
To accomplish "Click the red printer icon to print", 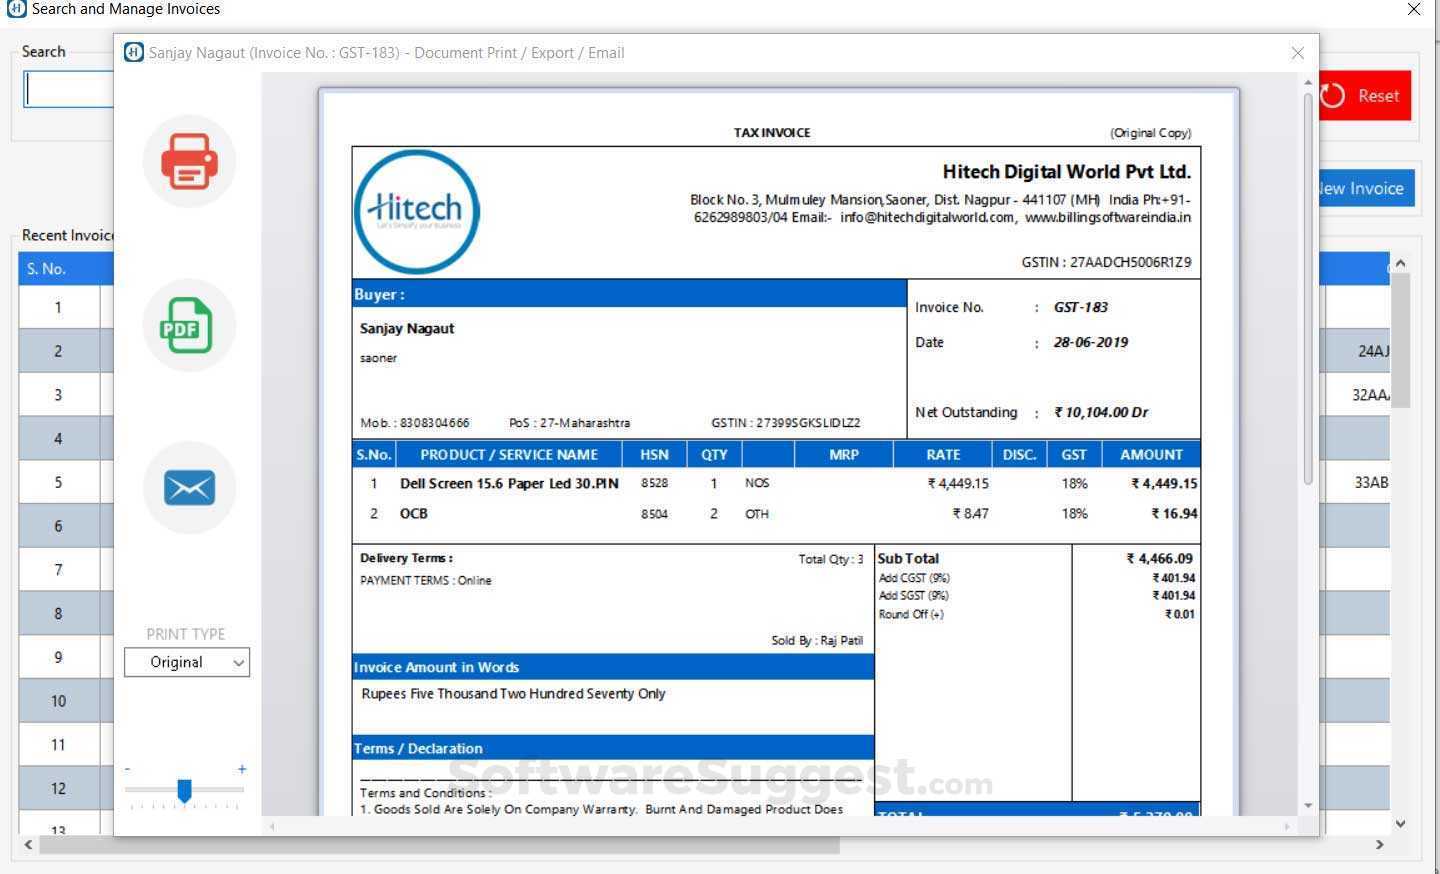I will pos(189,161).
